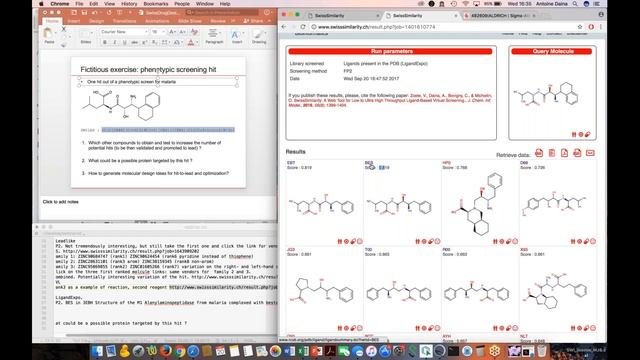Open the font color dropdown arrow
The height and width of the screenshot is (360, 640).
pyautogui.click(x=197, y=42)
